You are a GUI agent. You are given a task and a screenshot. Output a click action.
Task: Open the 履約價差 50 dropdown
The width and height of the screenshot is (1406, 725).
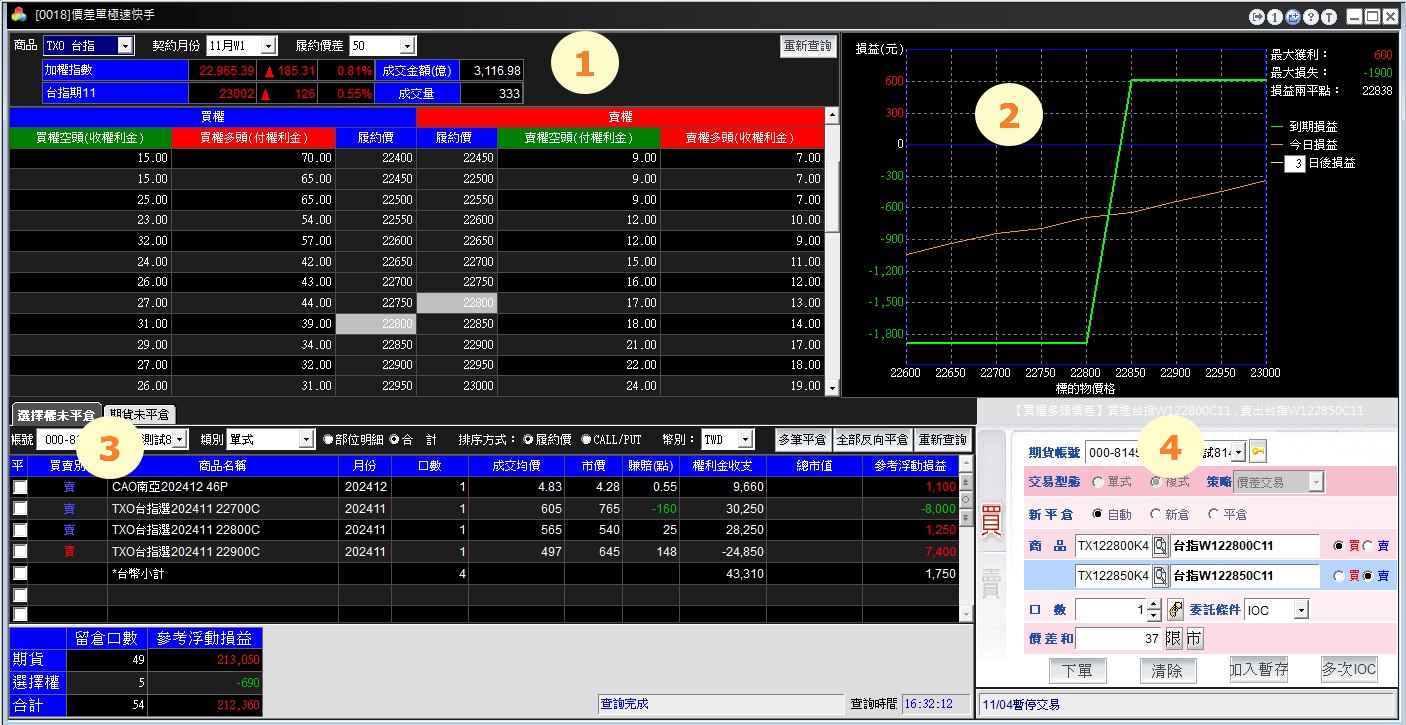[x=407, y=46]
